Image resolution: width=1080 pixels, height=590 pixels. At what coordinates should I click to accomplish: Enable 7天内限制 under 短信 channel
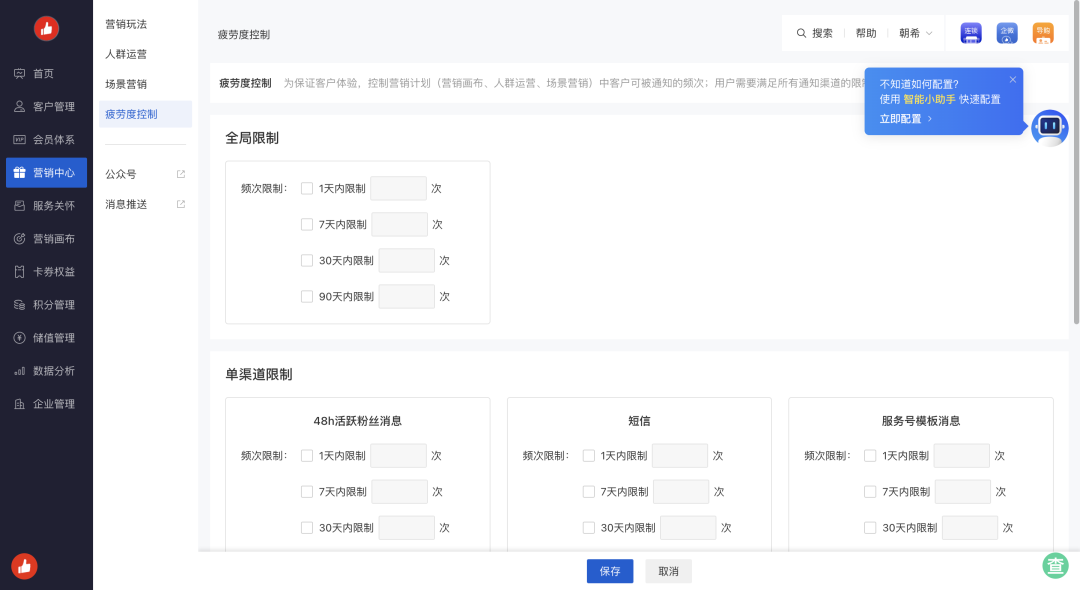pos(588,491)
